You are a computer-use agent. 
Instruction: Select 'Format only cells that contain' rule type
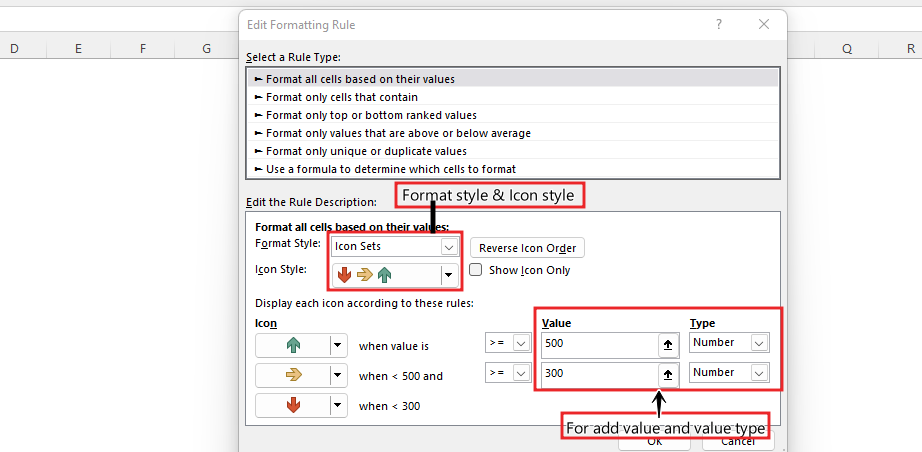(x=342, y=97)
